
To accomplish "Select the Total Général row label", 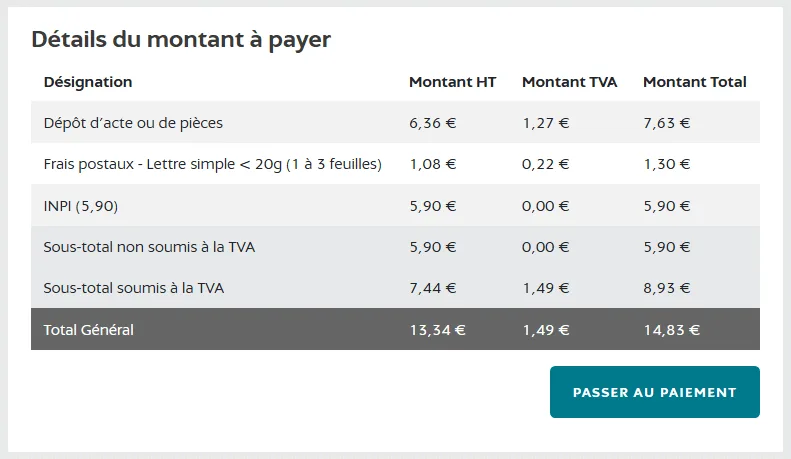I will coord(89,329).
